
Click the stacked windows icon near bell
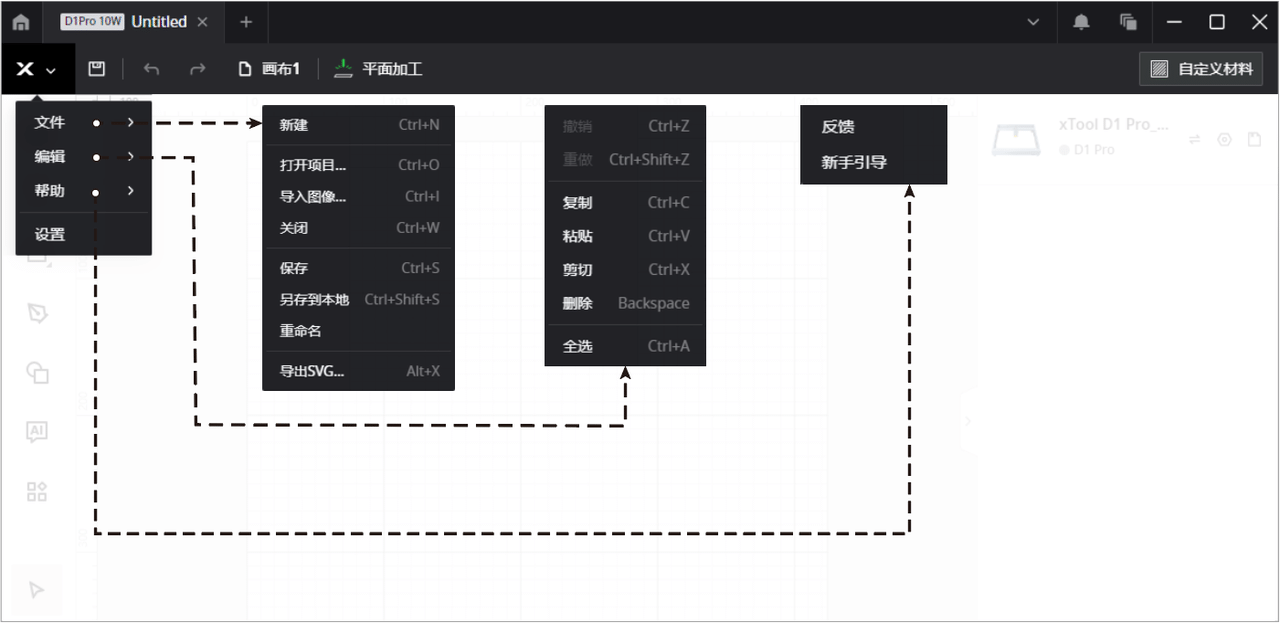[x=1128, y=22]
